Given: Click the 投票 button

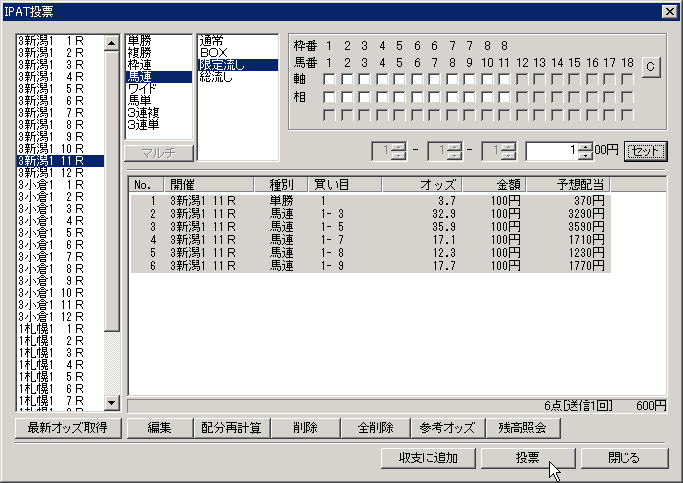Looking at the screenshot, I should click(527, 457).
